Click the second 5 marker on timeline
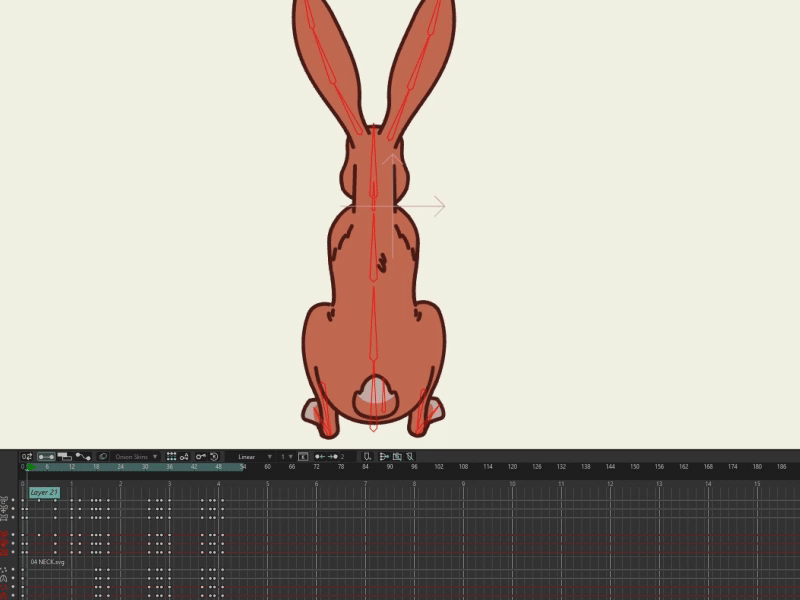The image size is (800, 600). [x=267, y=484]
